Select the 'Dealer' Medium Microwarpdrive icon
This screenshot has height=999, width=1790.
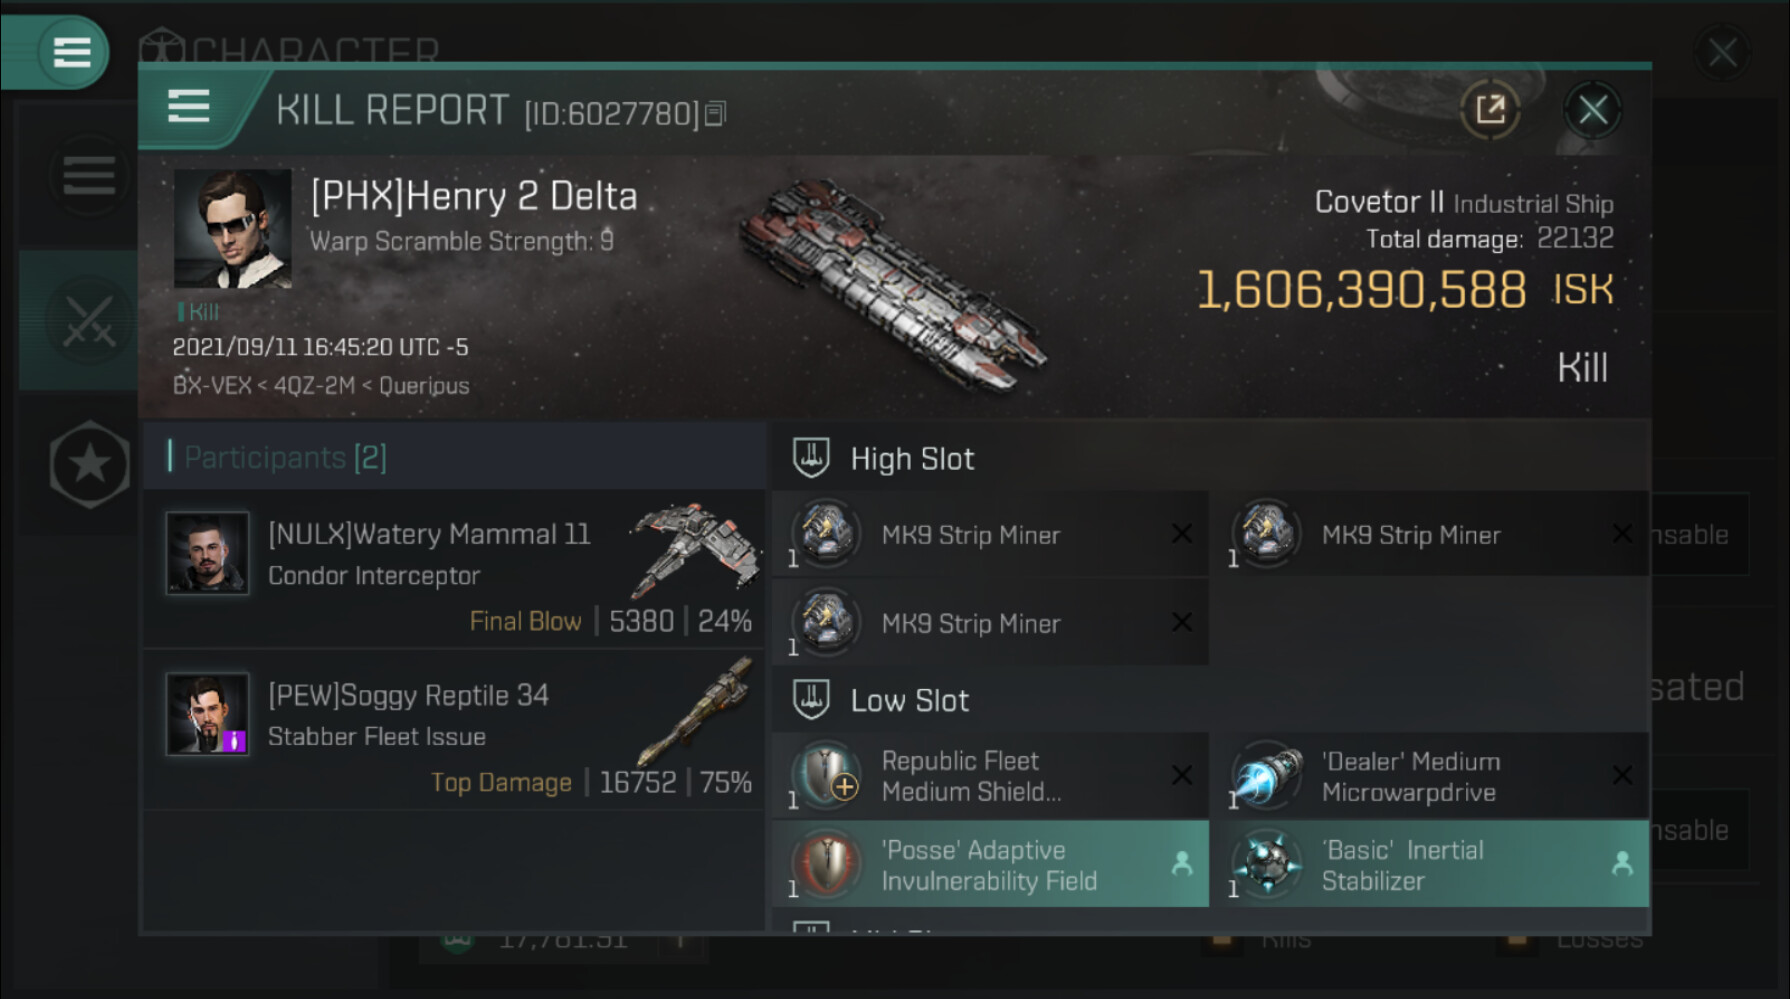click(x=1266, y=776)
